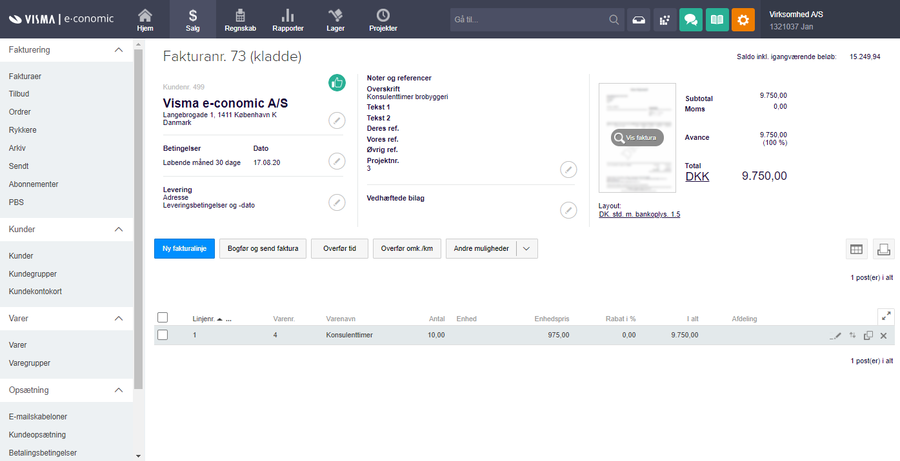900x461 pixels.
Task: Expand the Andre muligheder dropdown arrow
Action: tap(528, 249)
